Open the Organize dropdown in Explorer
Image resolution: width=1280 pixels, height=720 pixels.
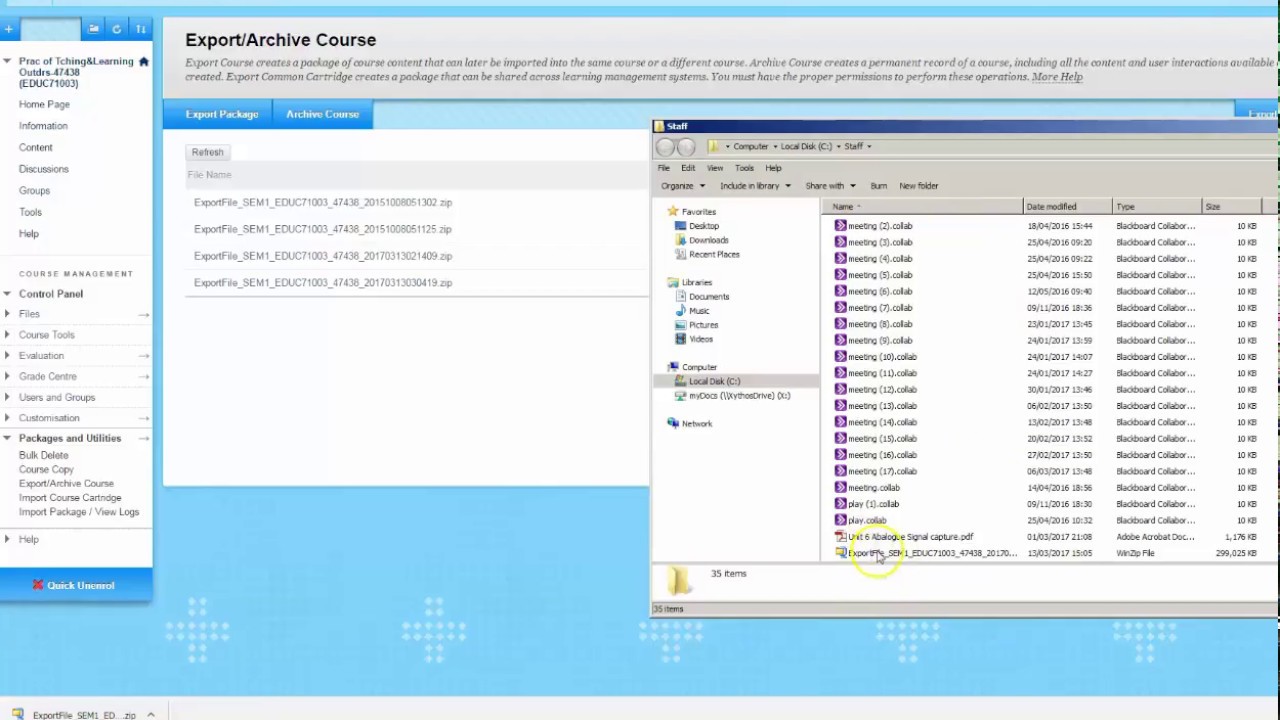682,186
